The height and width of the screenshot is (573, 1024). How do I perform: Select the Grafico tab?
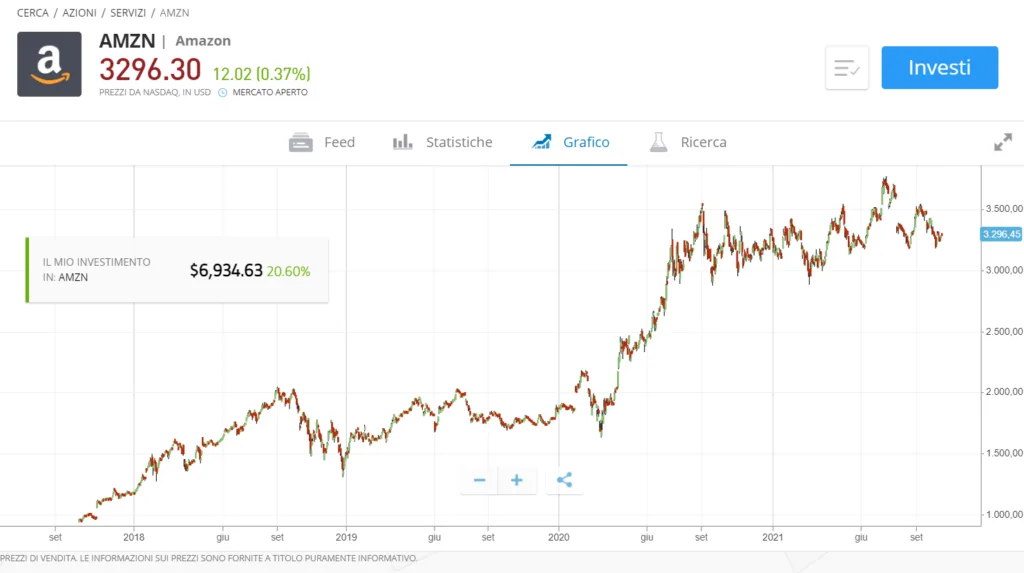tap(569, 142)
